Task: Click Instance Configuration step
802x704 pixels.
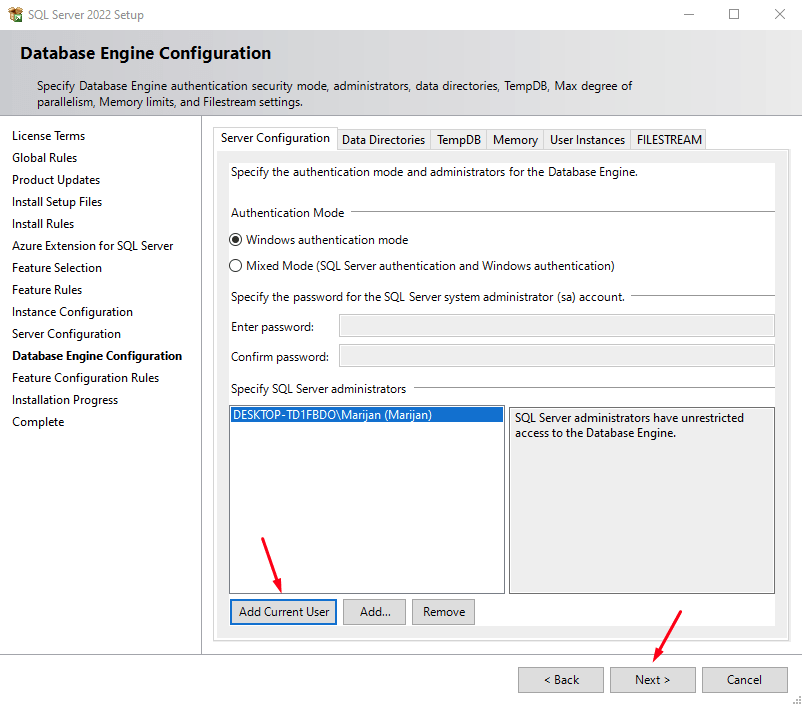Action: pyautogui.click(x=73, y=312)
